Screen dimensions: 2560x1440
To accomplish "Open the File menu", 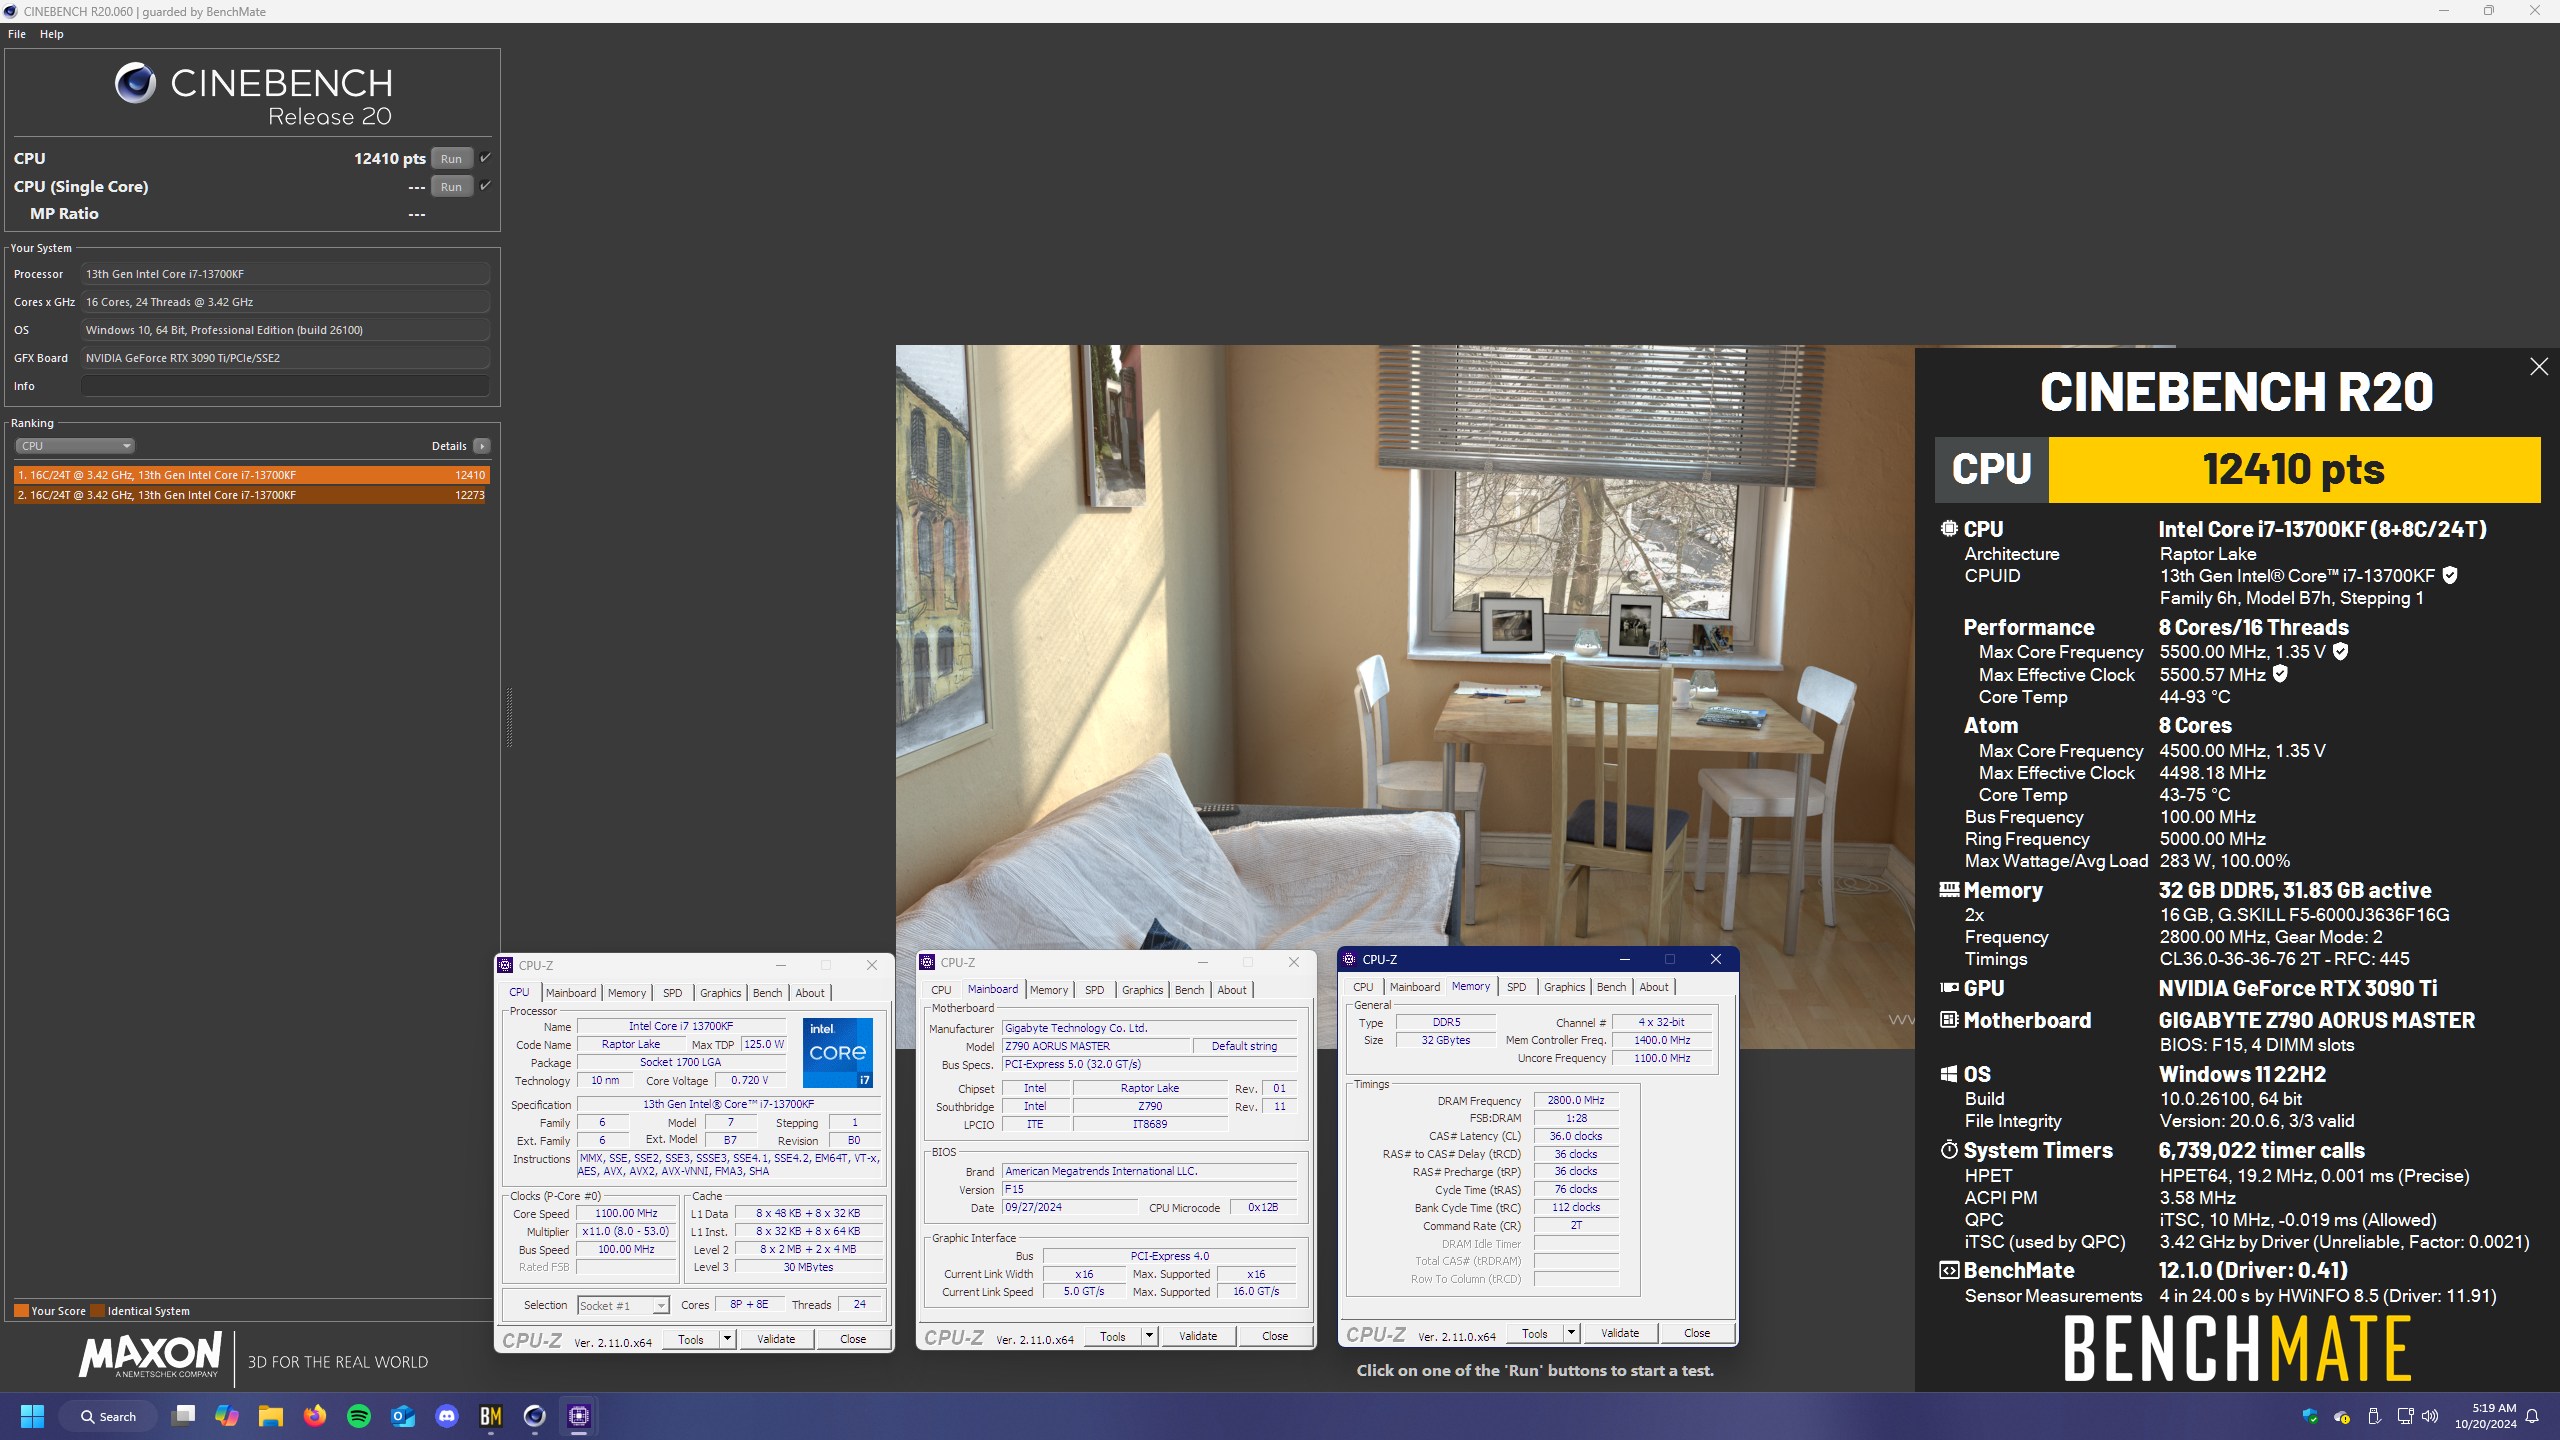I will (17, 34).
